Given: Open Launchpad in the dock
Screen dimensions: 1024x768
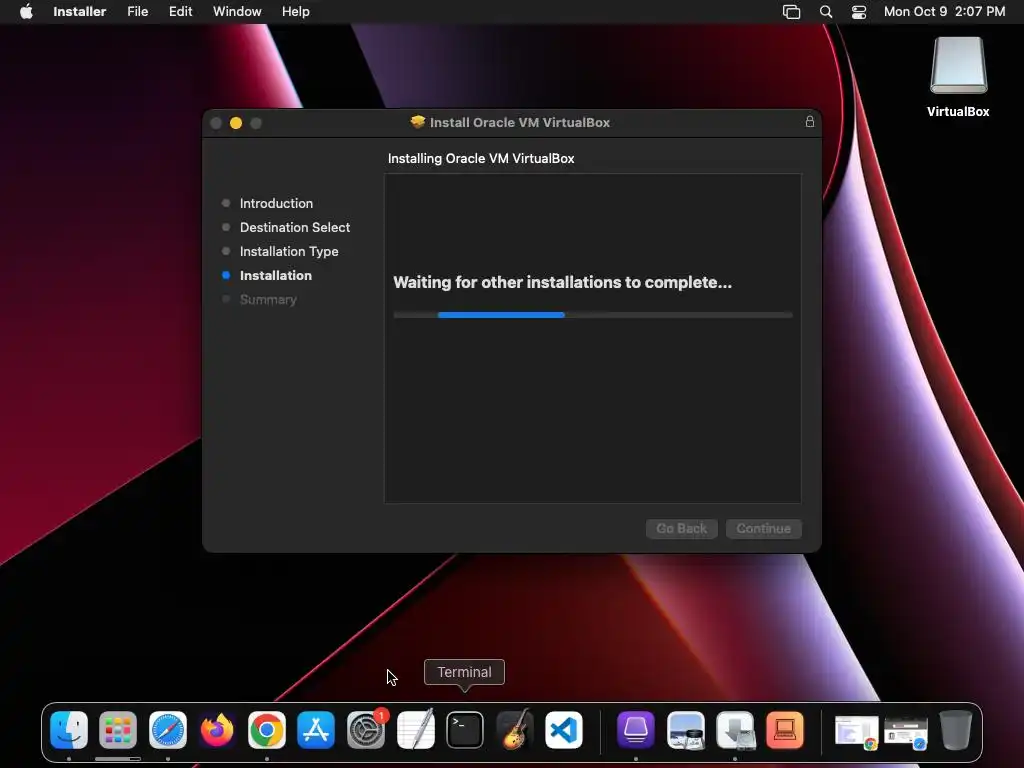Looking at the screenshot, I should [118, 730].
